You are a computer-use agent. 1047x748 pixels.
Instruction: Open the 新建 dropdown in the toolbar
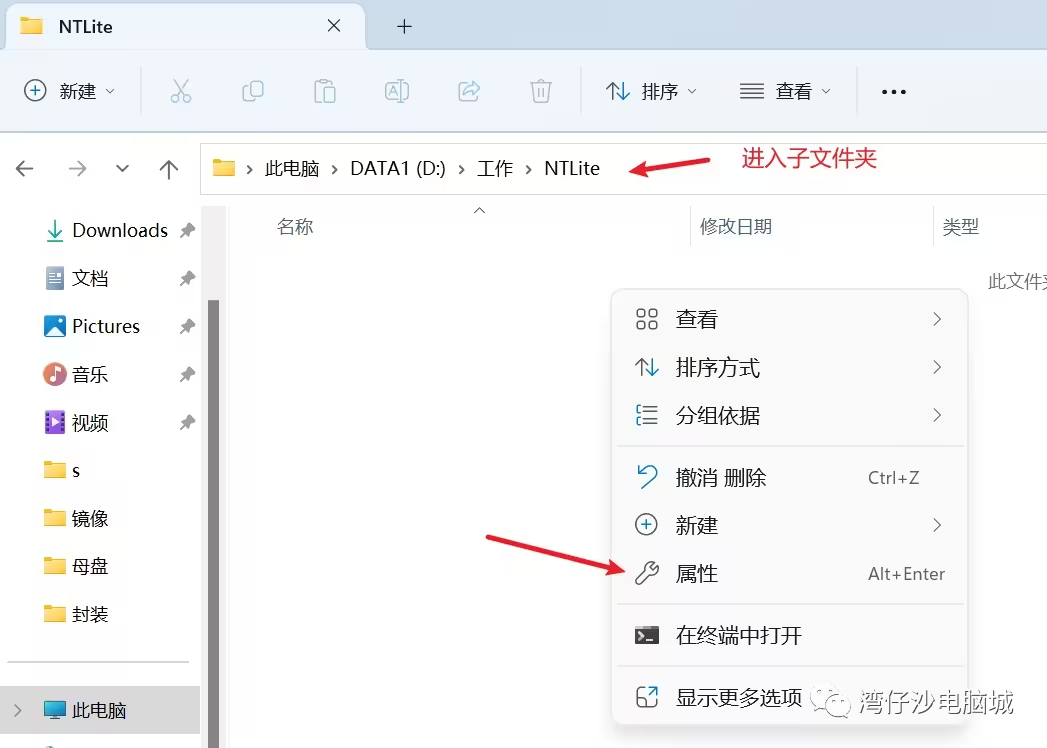tap(70, 91)
